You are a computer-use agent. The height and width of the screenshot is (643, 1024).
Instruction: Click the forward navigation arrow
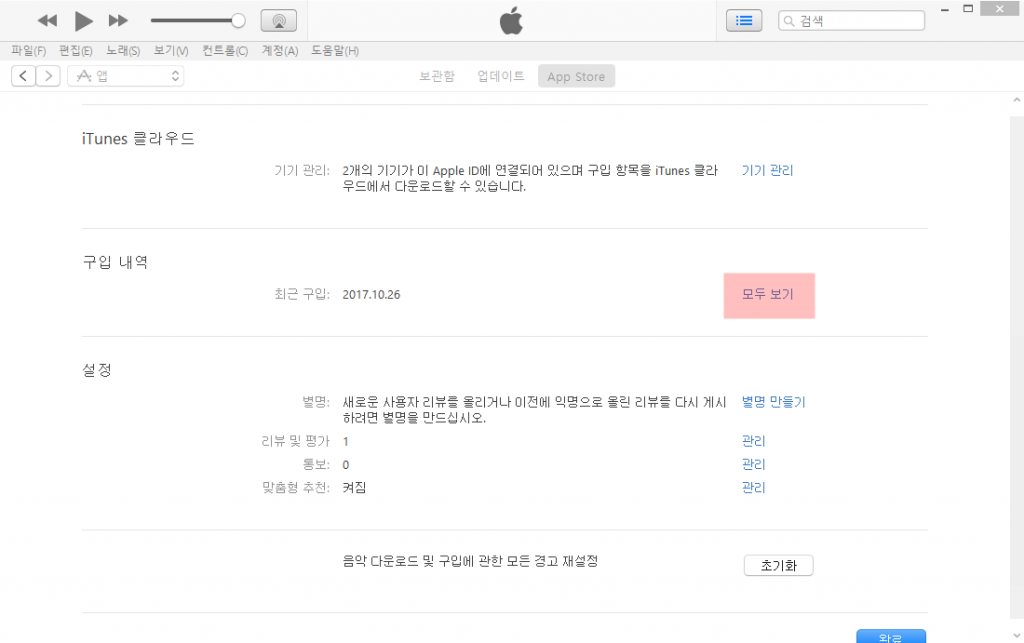click(48, 76)
